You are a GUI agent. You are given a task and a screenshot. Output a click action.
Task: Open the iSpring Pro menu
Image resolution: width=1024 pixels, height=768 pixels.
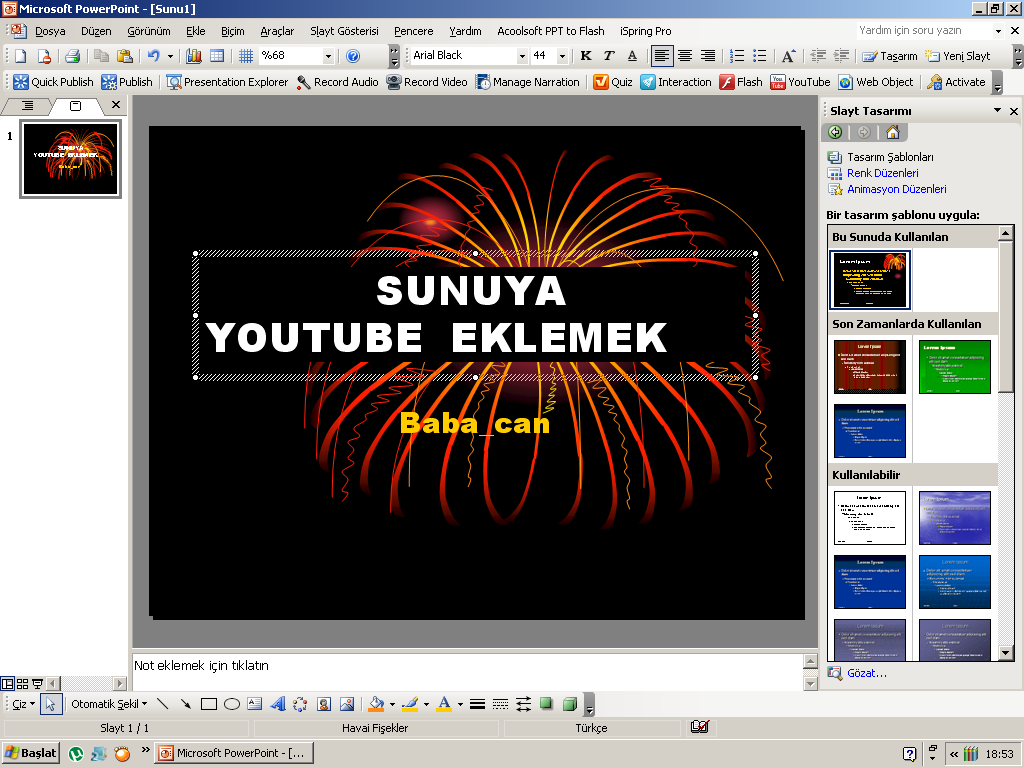[x=645, y=31]
